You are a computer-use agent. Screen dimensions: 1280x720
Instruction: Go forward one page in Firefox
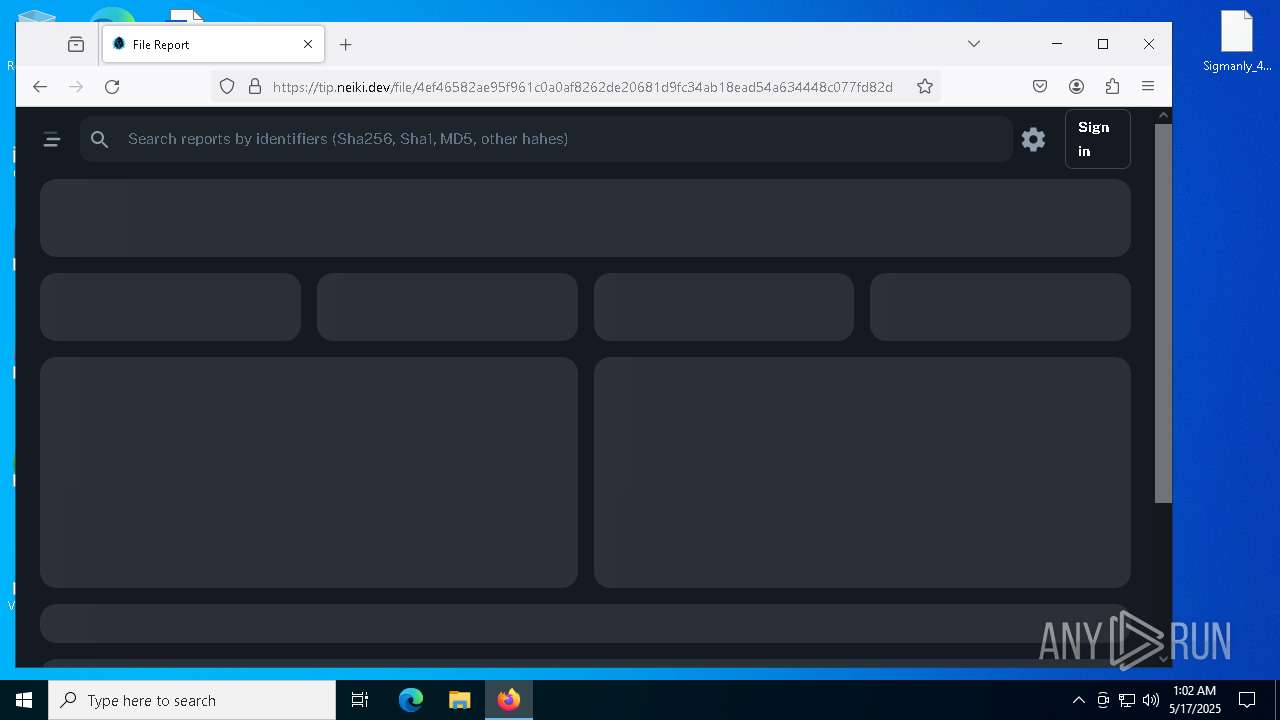(76, 87)
